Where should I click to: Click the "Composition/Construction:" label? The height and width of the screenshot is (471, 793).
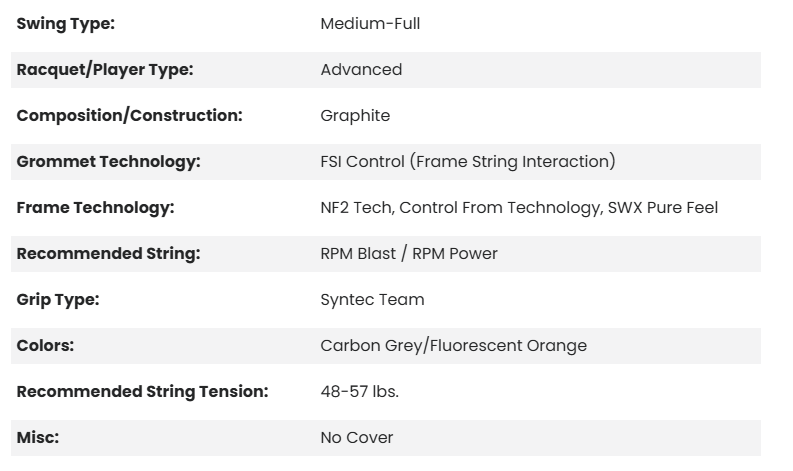[x=129, y=116]
